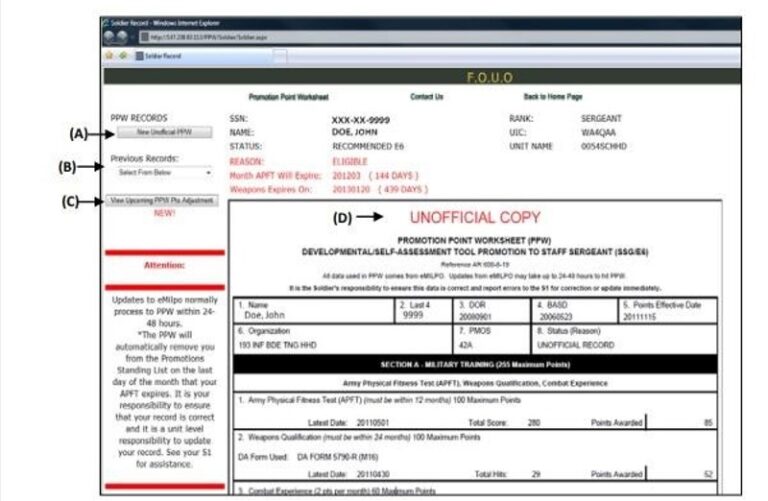The image size is (768, 501).
Task: Click the APFT latest date 20110501
Action: (x=373, y=423)
